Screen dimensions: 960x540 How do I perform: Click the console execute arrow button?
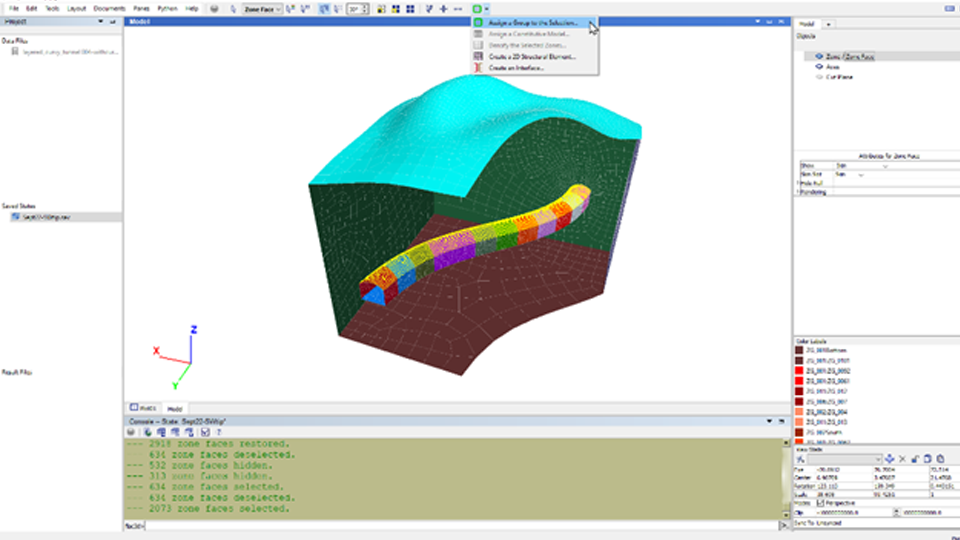click(x=782, y=525)
